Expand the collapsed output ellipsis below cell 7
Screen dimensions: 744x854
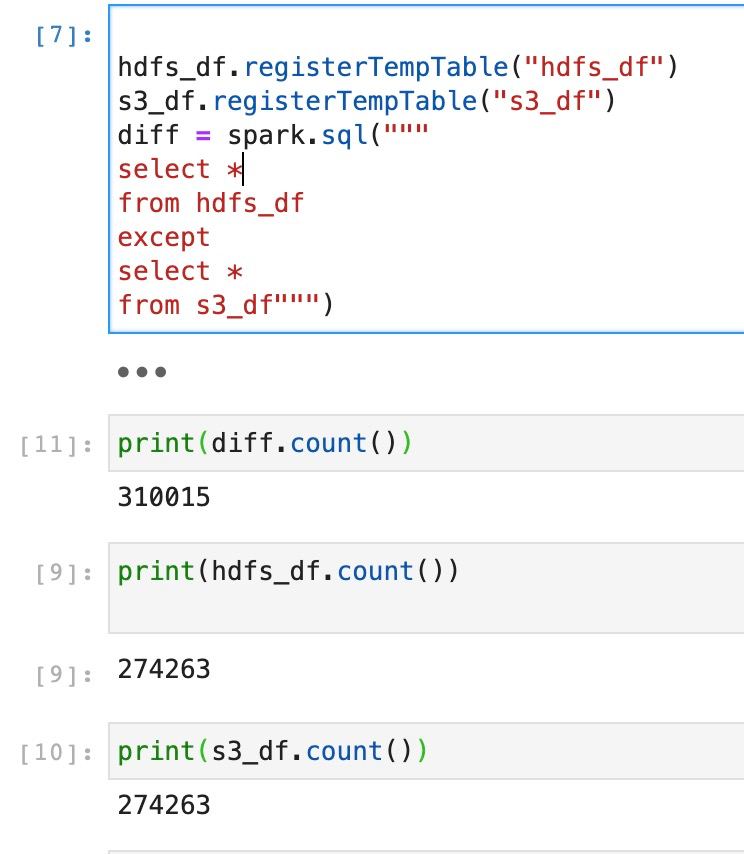[x=141, y=372]
